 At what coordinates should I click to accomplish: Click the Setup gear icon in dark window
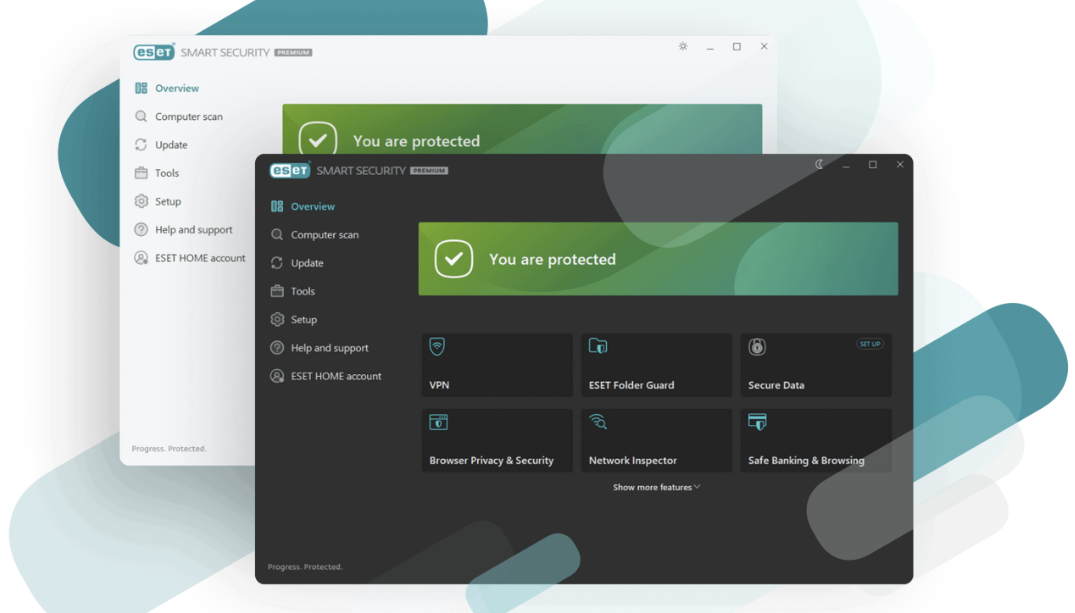click(277, 320)
